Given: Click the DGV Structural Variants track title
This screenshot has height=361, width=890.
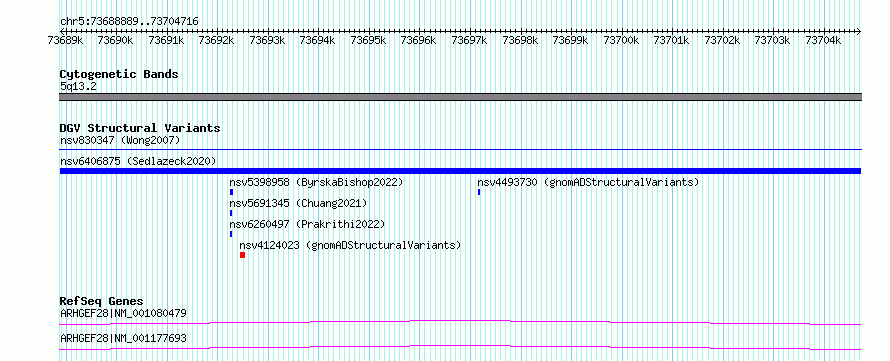Looking at the screenshot, I should tap(140, 128).
